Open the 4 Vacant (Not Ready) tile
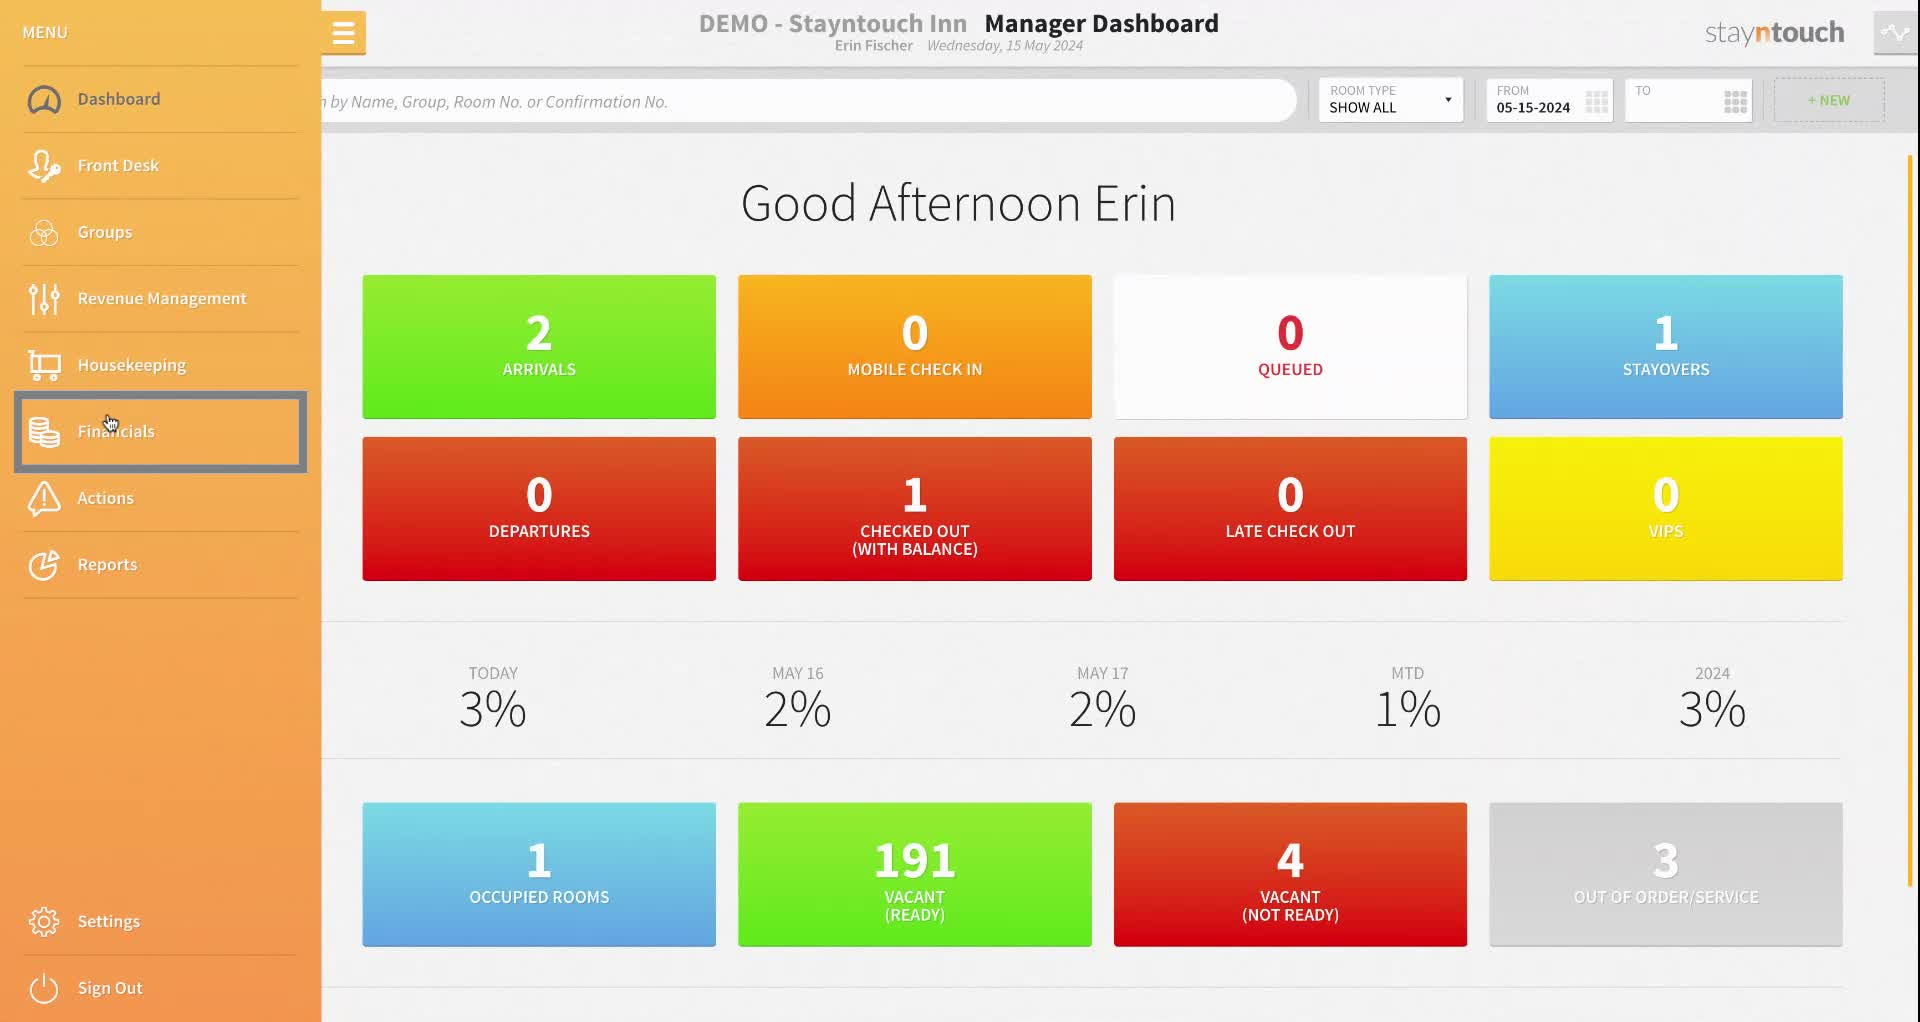Screen dimensions: 1920x1022 [1290, 874]
